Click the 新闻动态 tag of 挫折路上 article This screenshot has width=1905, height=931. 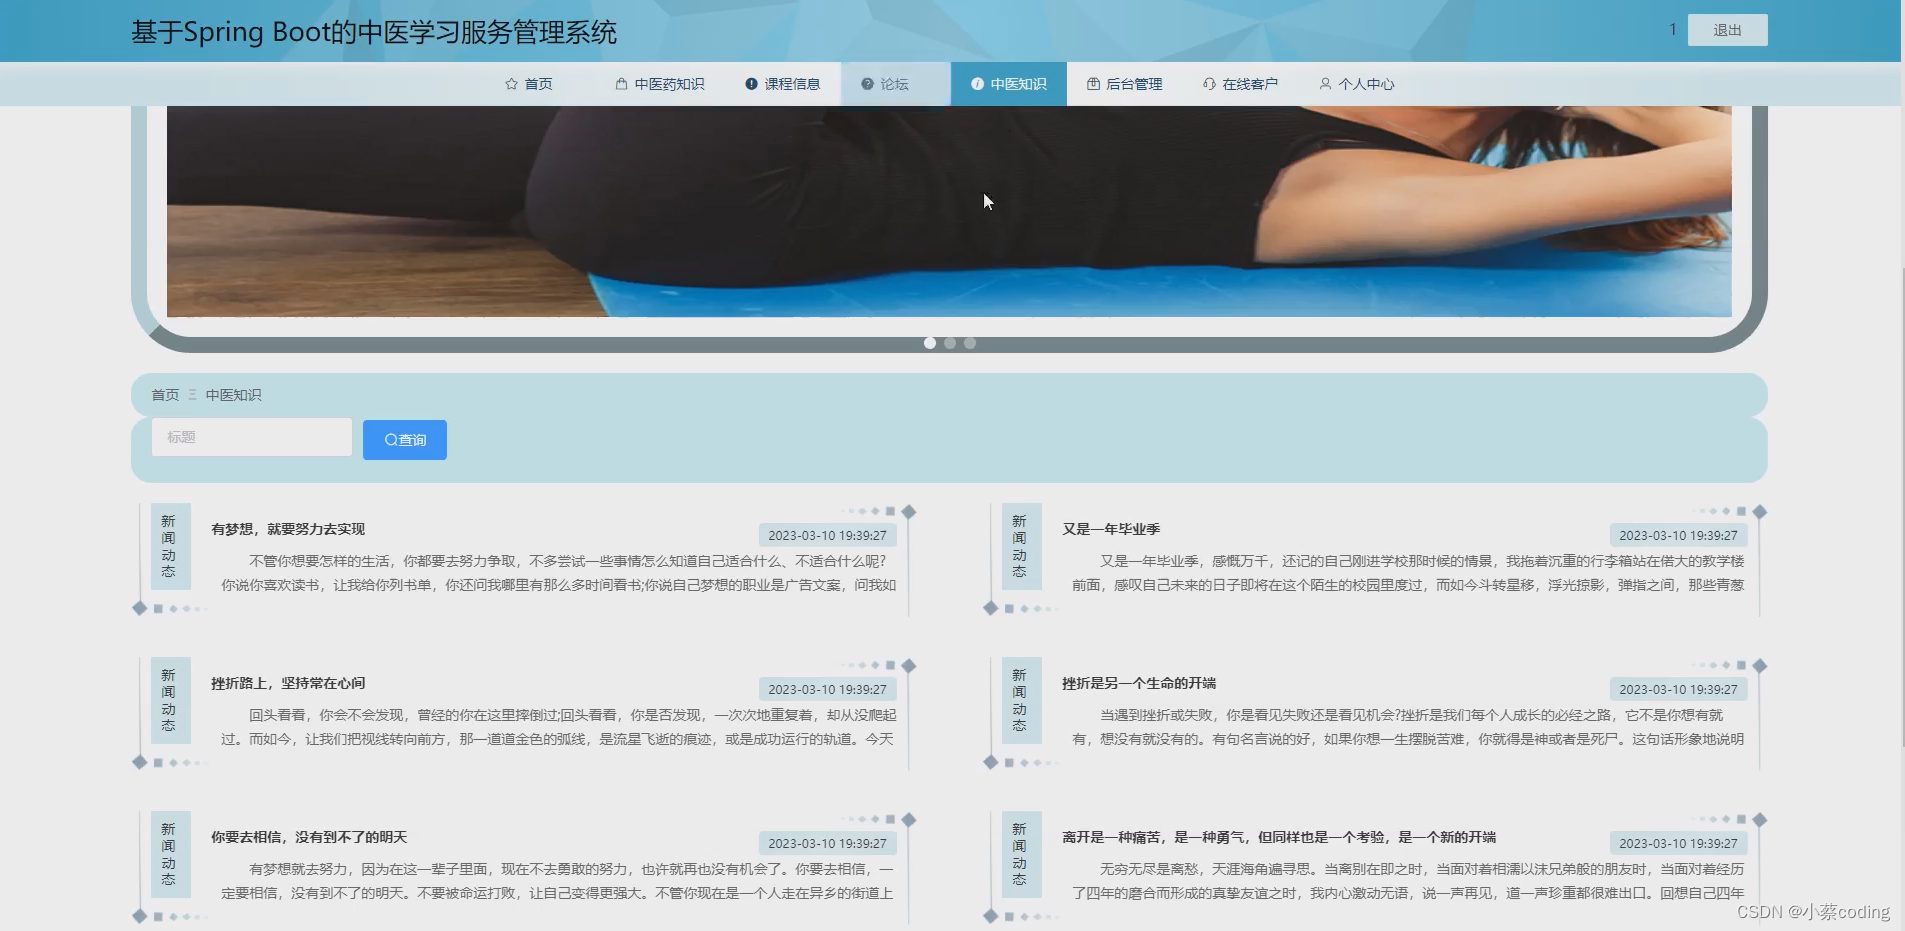[x=169, y=700]
